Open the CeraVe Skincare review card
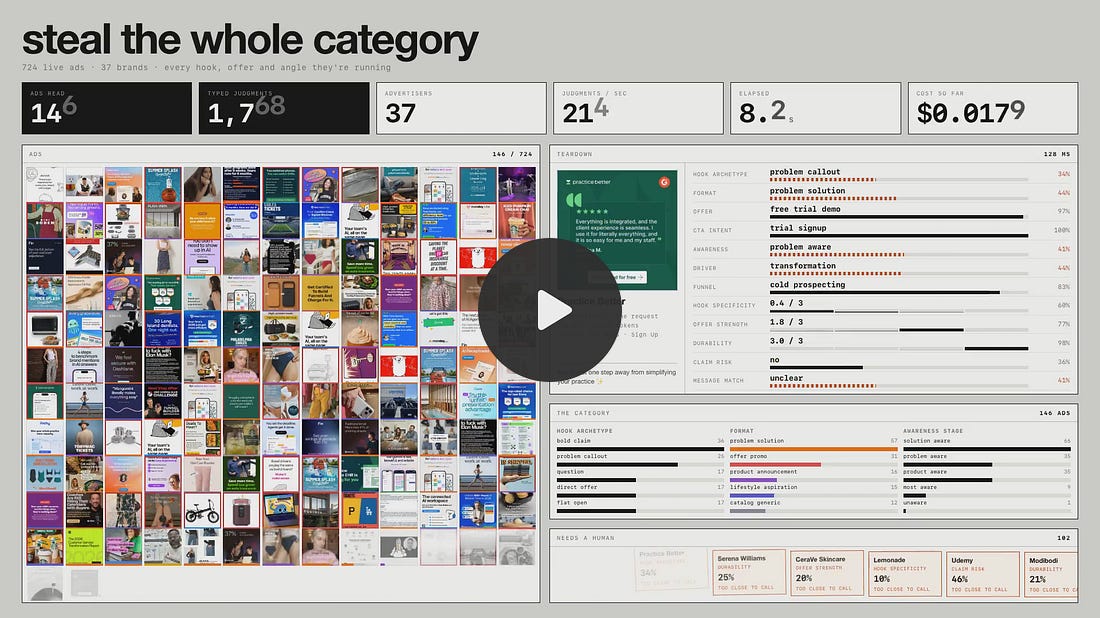Screen dimensions: 1100x618 [826, 573]
